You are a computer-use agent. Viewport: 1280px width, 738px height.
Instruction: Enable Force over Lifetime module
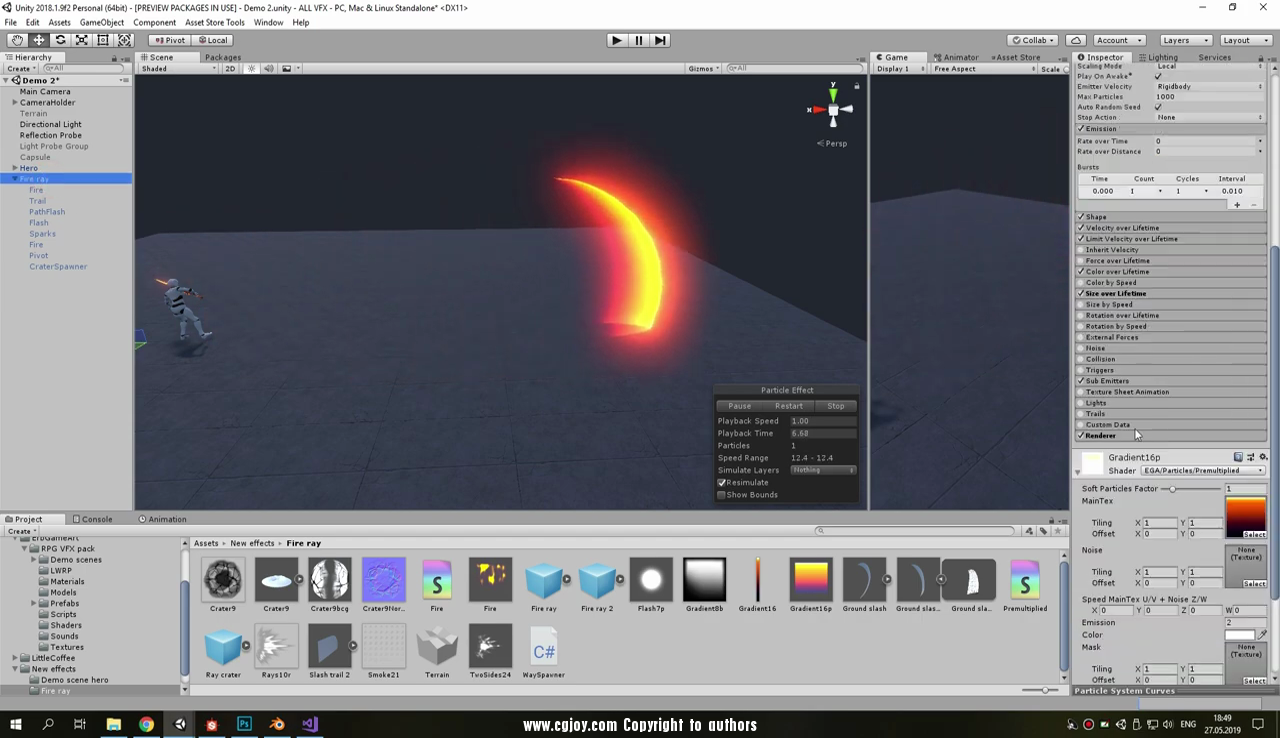point(1081,261)
